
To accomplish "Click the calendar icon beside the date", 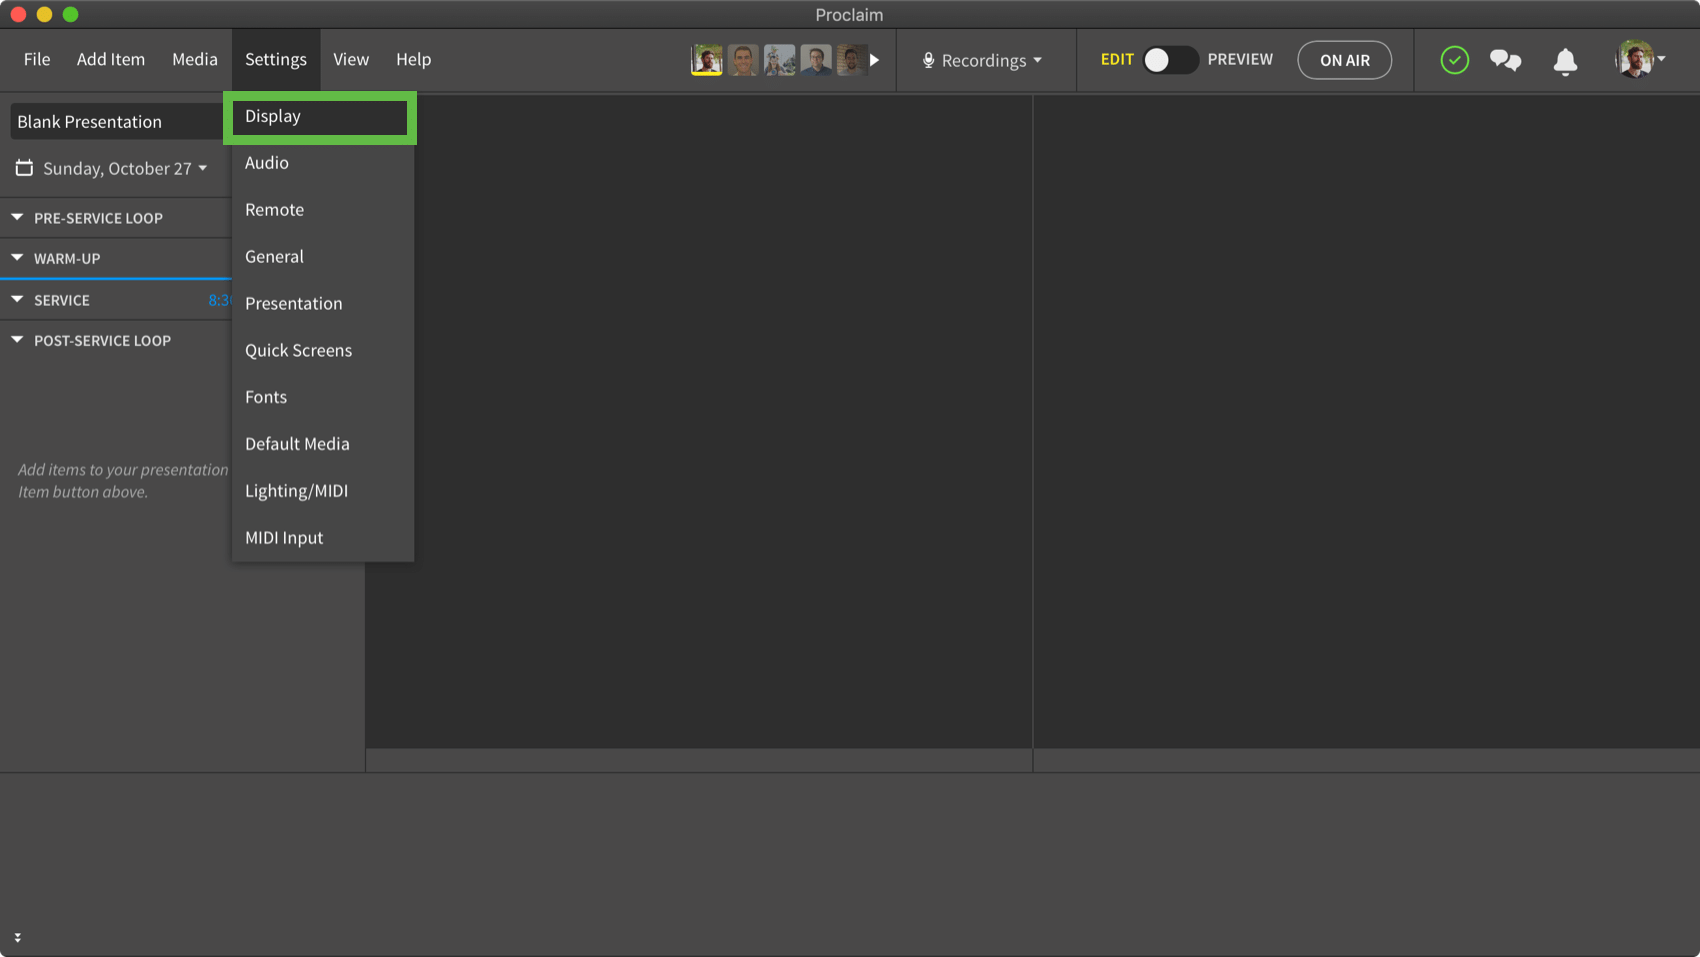I will [x=24, y=168].
